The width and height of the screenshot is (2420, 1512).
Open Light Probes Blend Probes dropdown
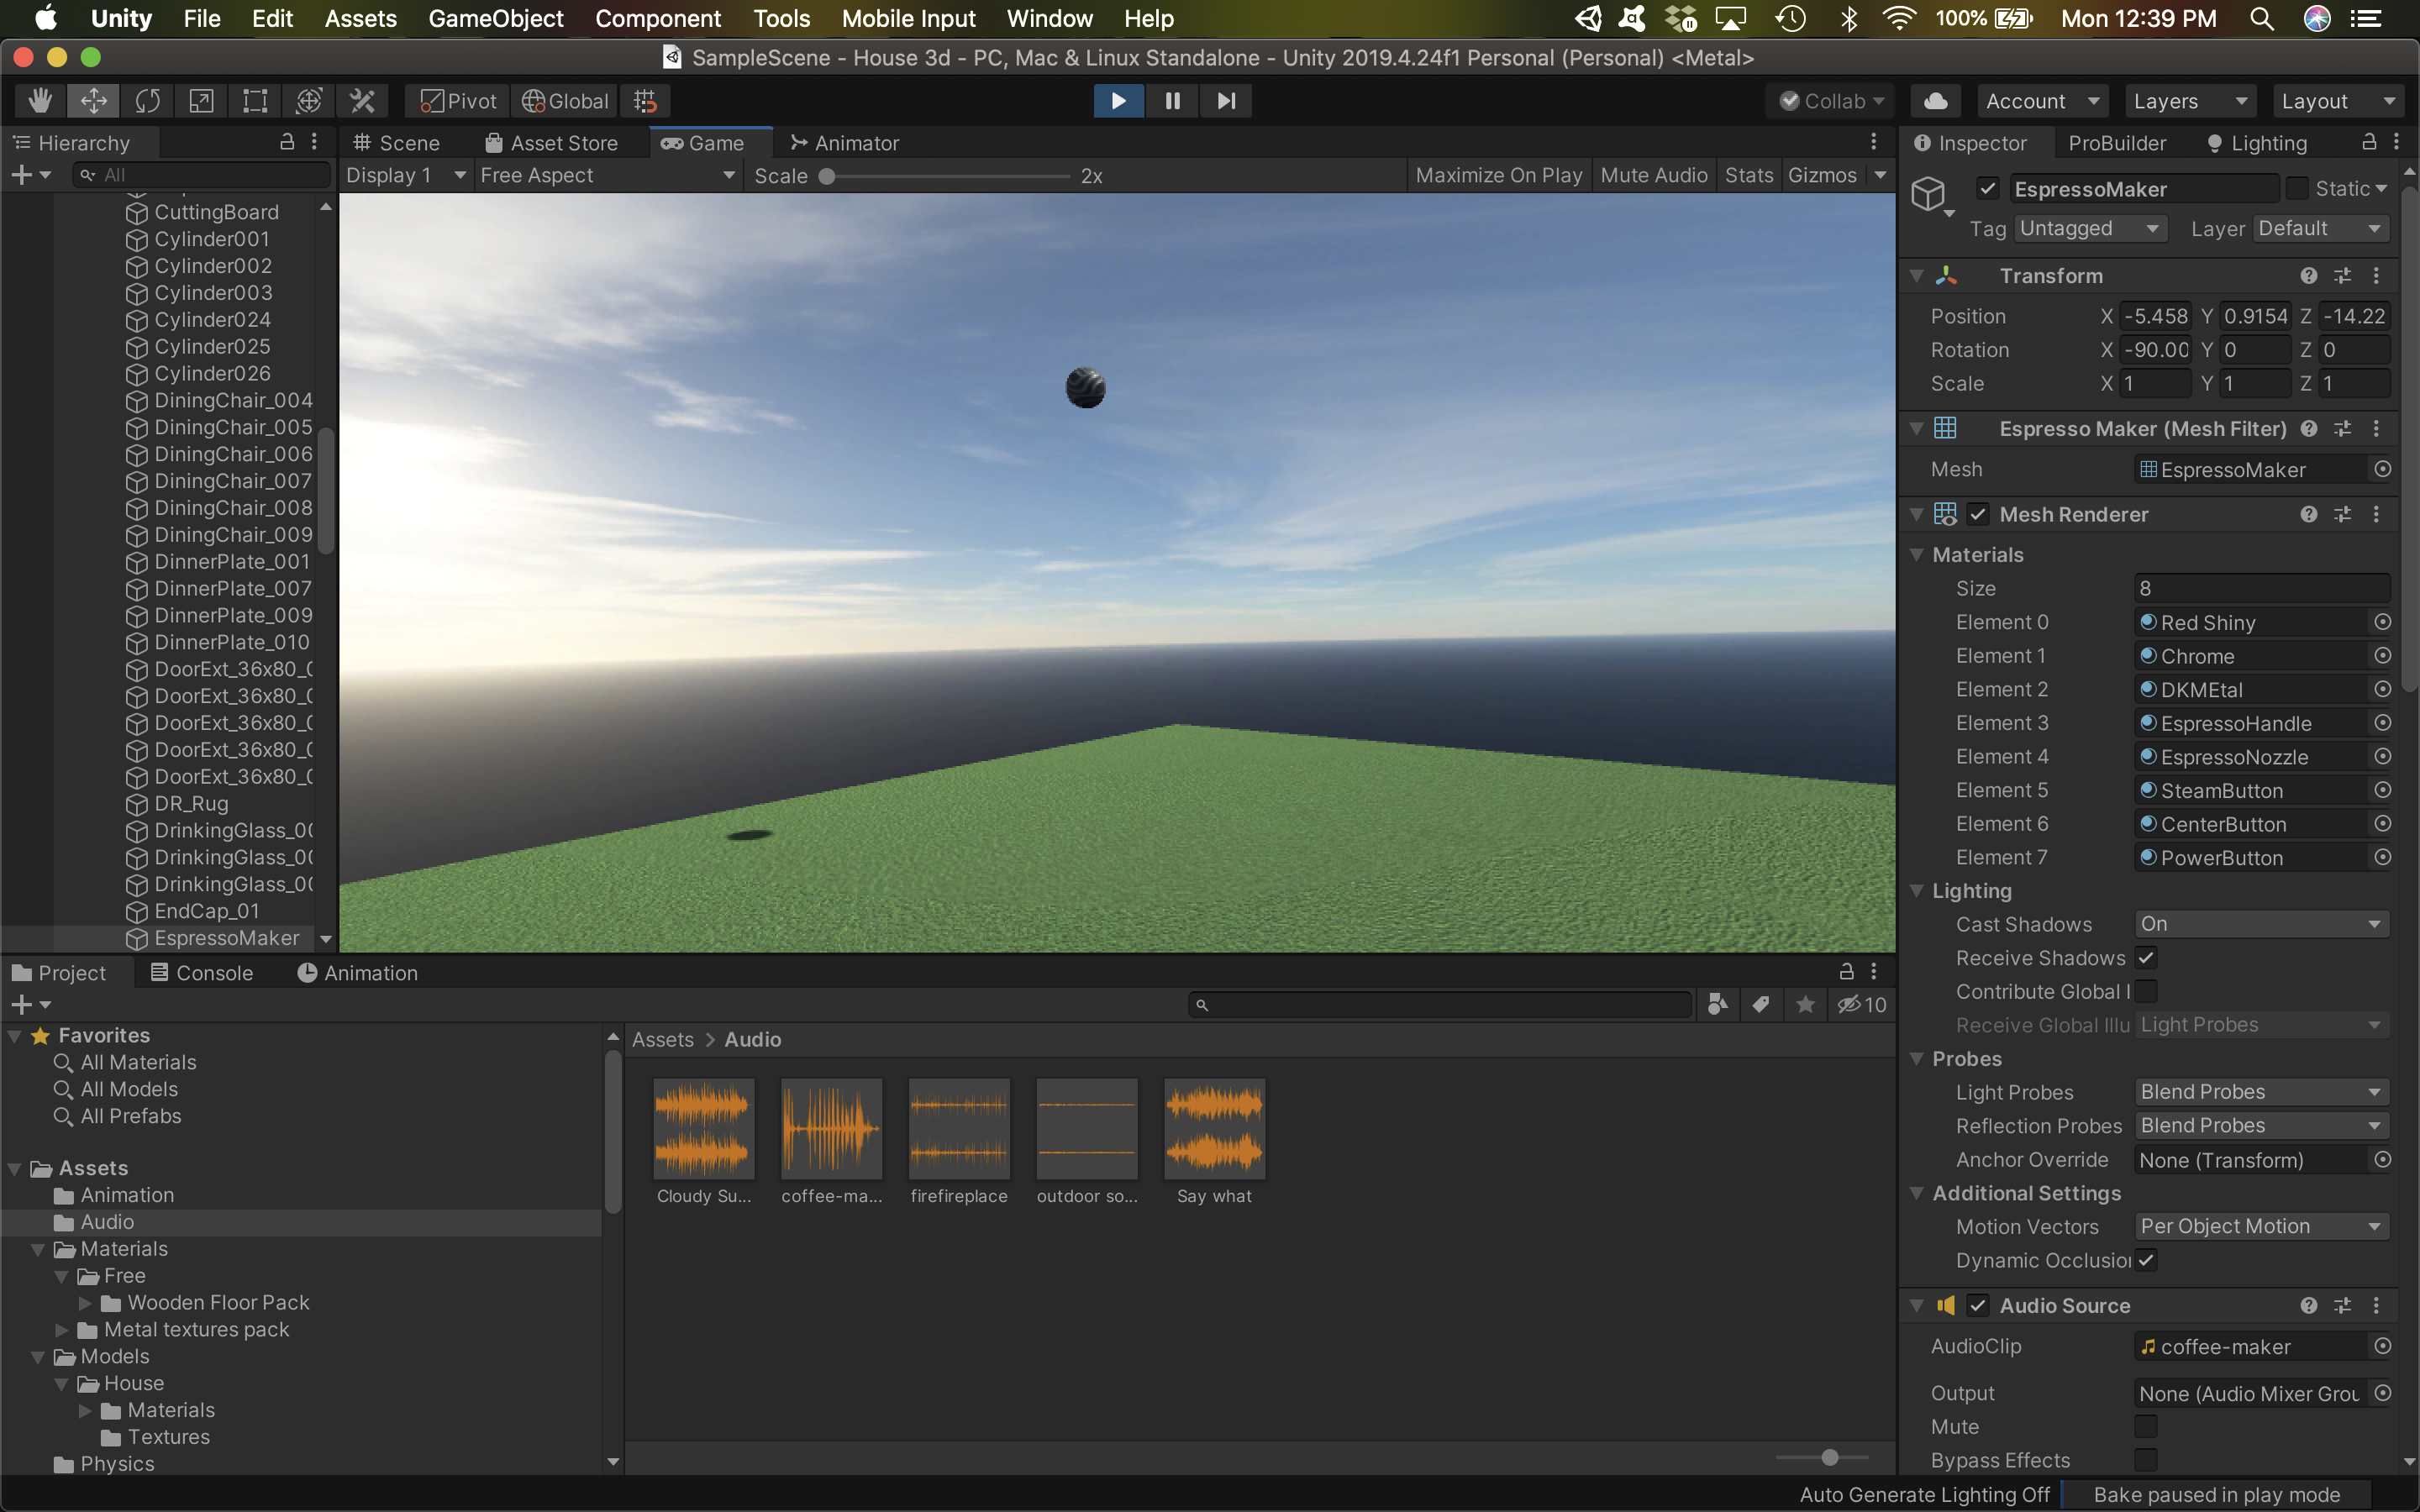click(2262, 1092)
